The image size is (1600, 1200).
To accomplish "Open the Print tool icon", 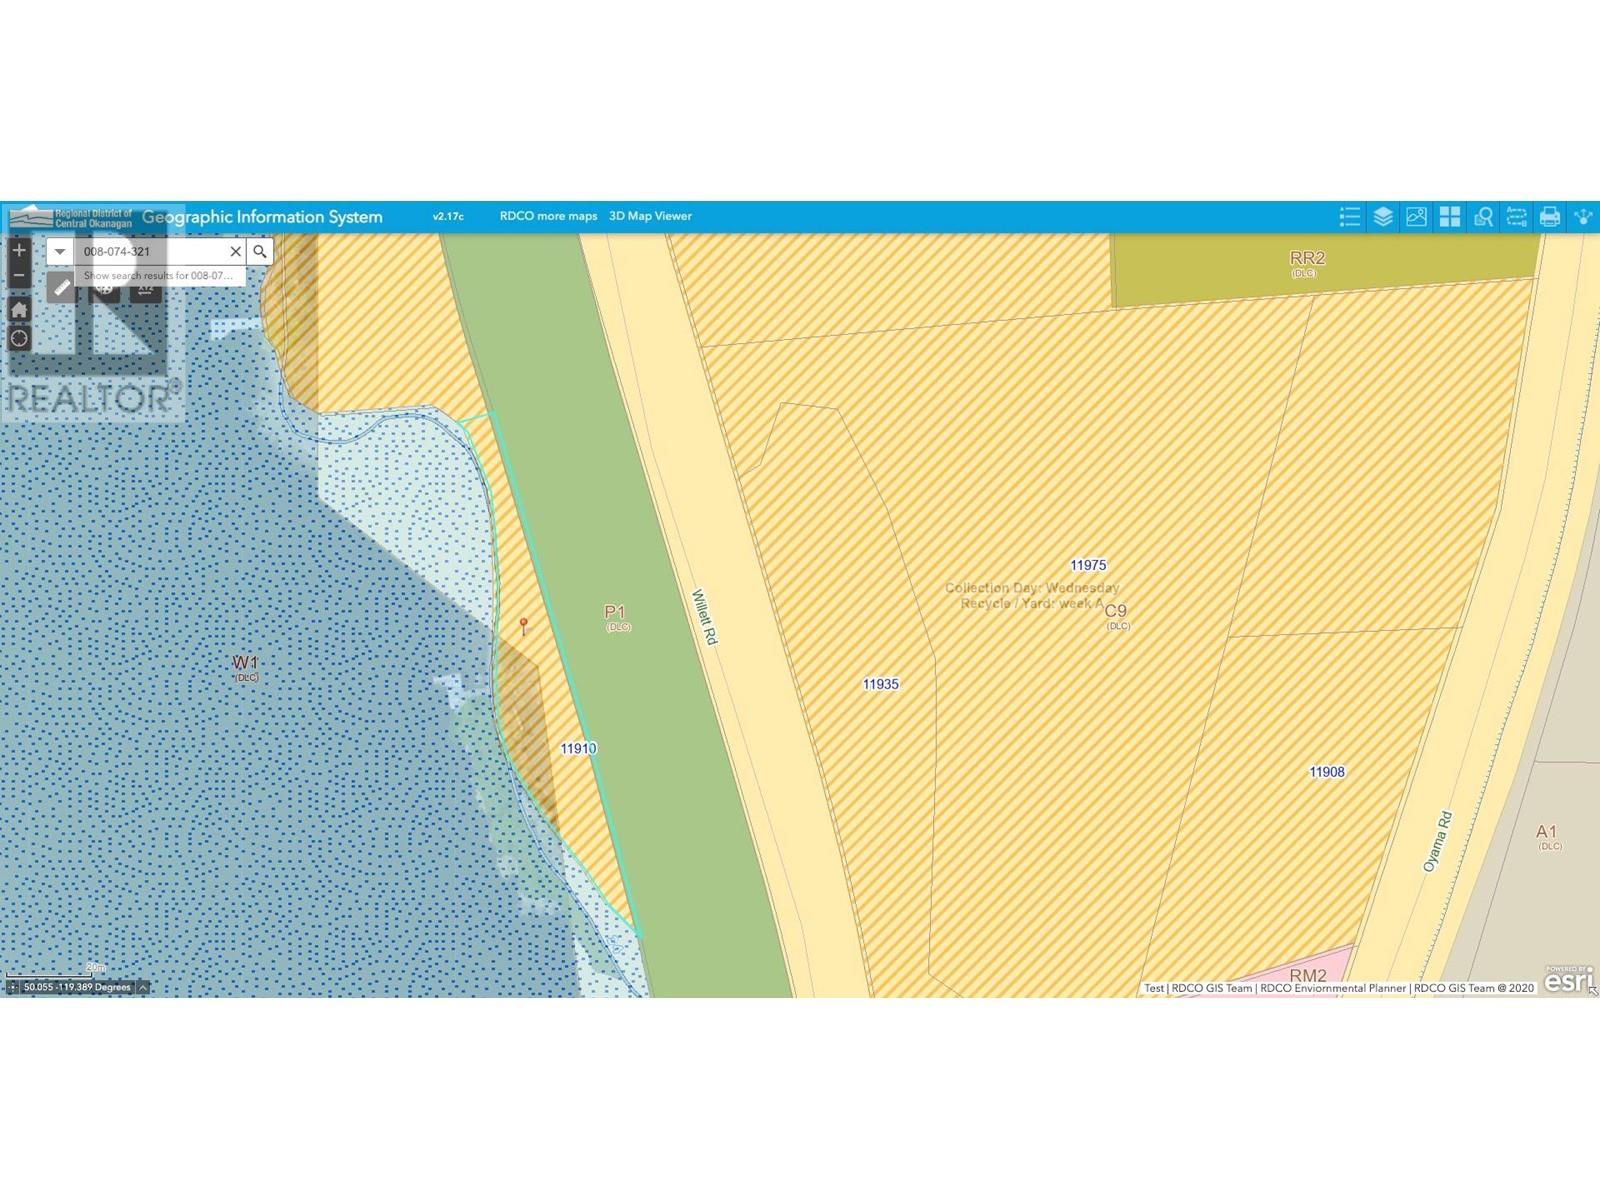I will click(x=1550, y=217).
